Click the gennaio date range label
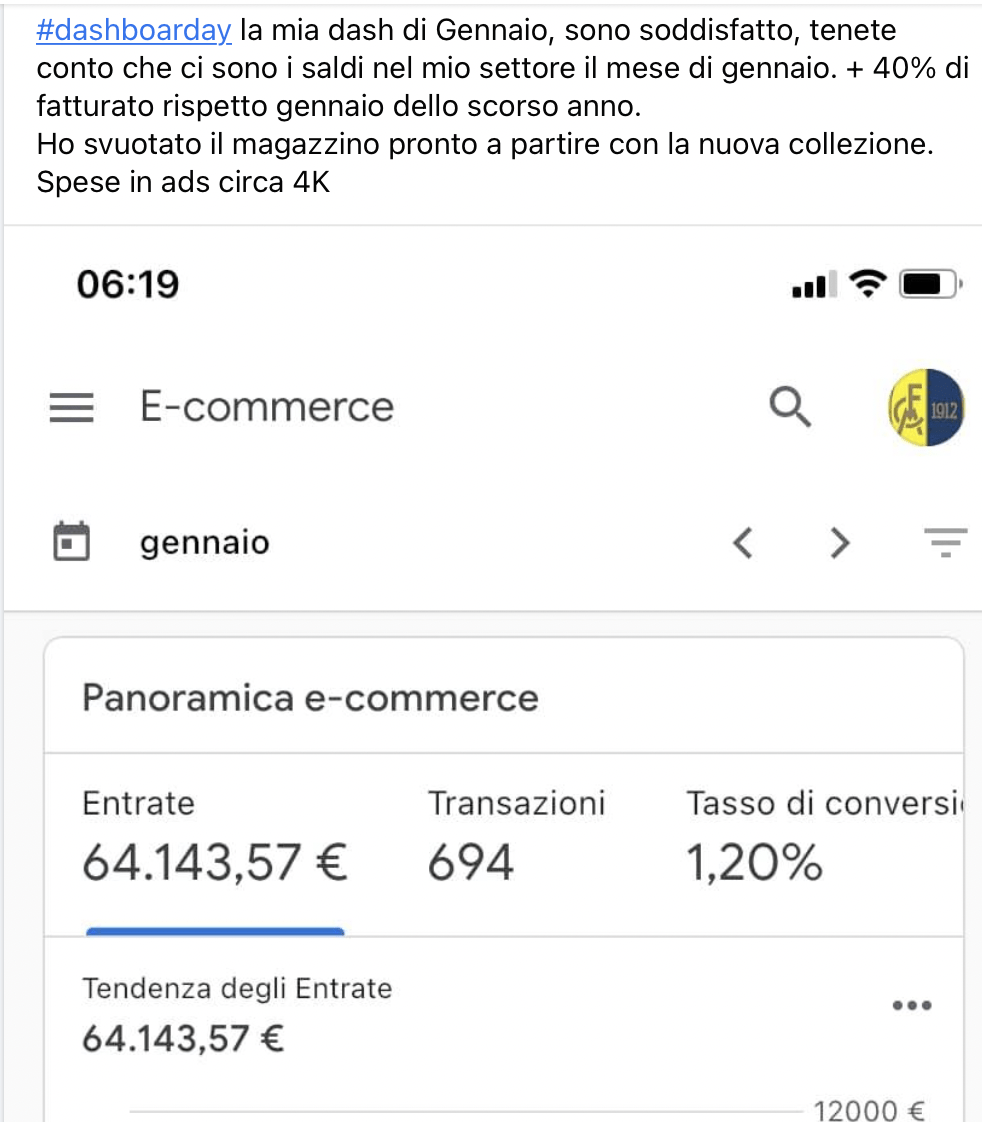Screen dimensions: 982x1122 (205, 543)
